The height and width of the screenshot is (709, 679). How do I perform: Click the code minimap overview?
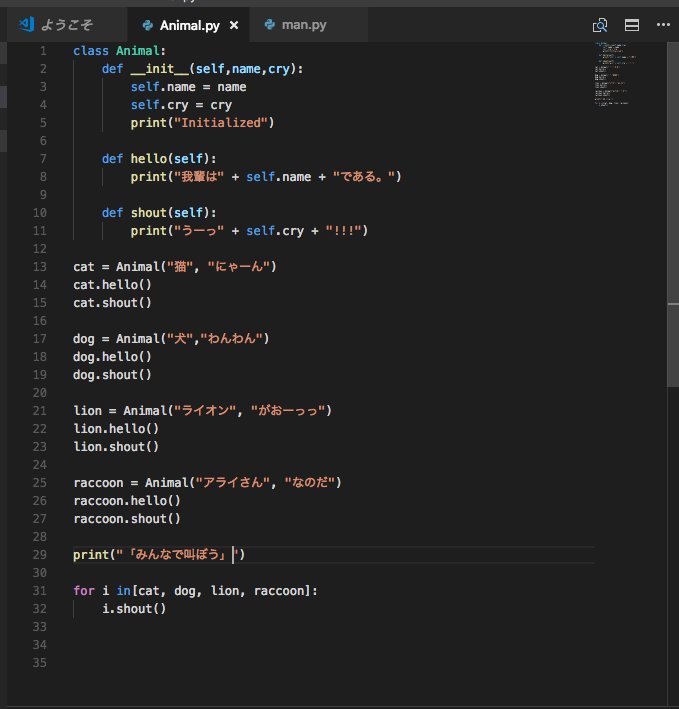point(616,74)
